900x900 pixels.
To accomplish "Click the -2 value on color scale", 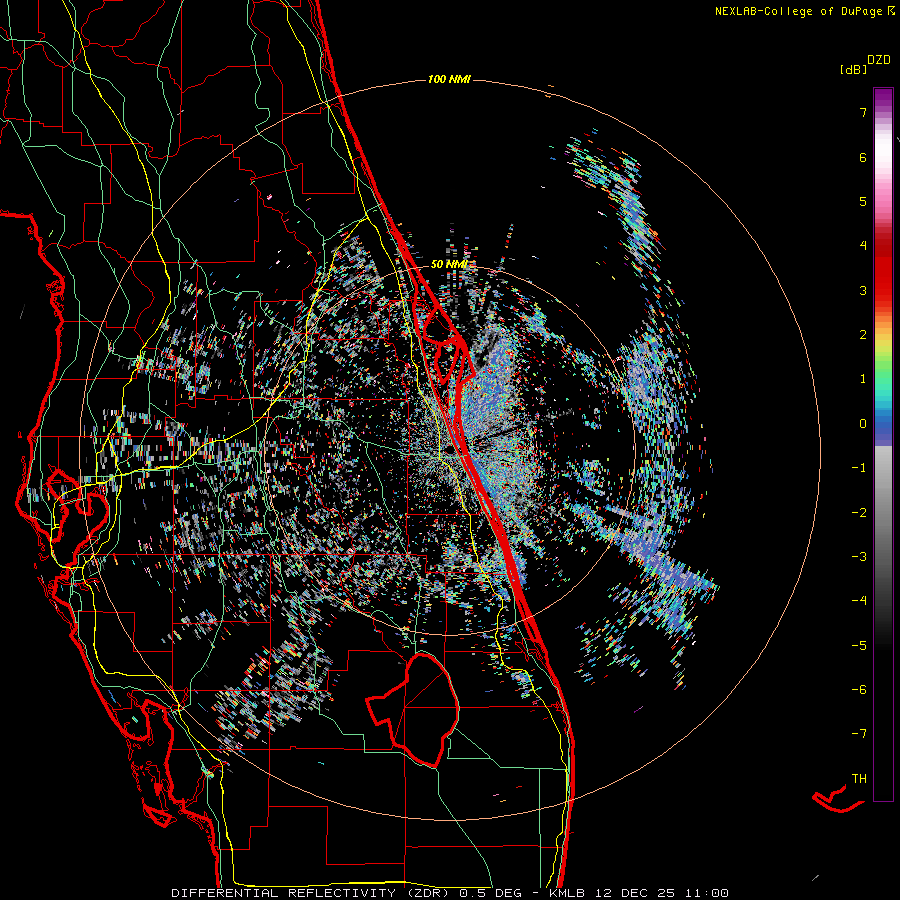I will point(859,513).
